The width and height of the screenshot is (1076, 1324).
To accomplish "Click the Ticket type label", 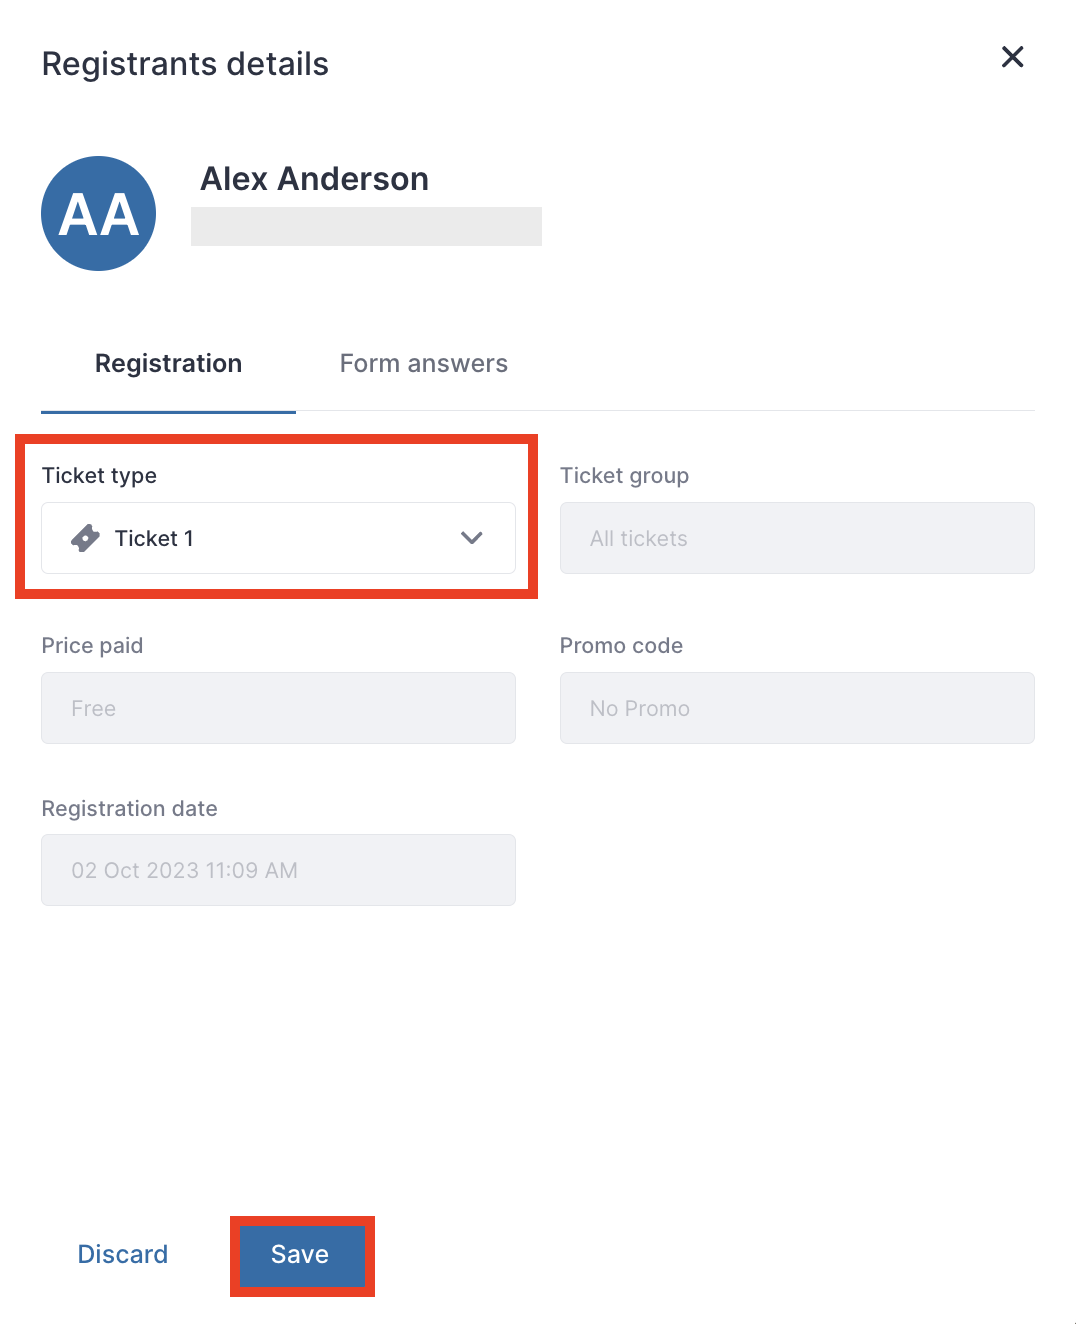I will [x=99, y=476].
